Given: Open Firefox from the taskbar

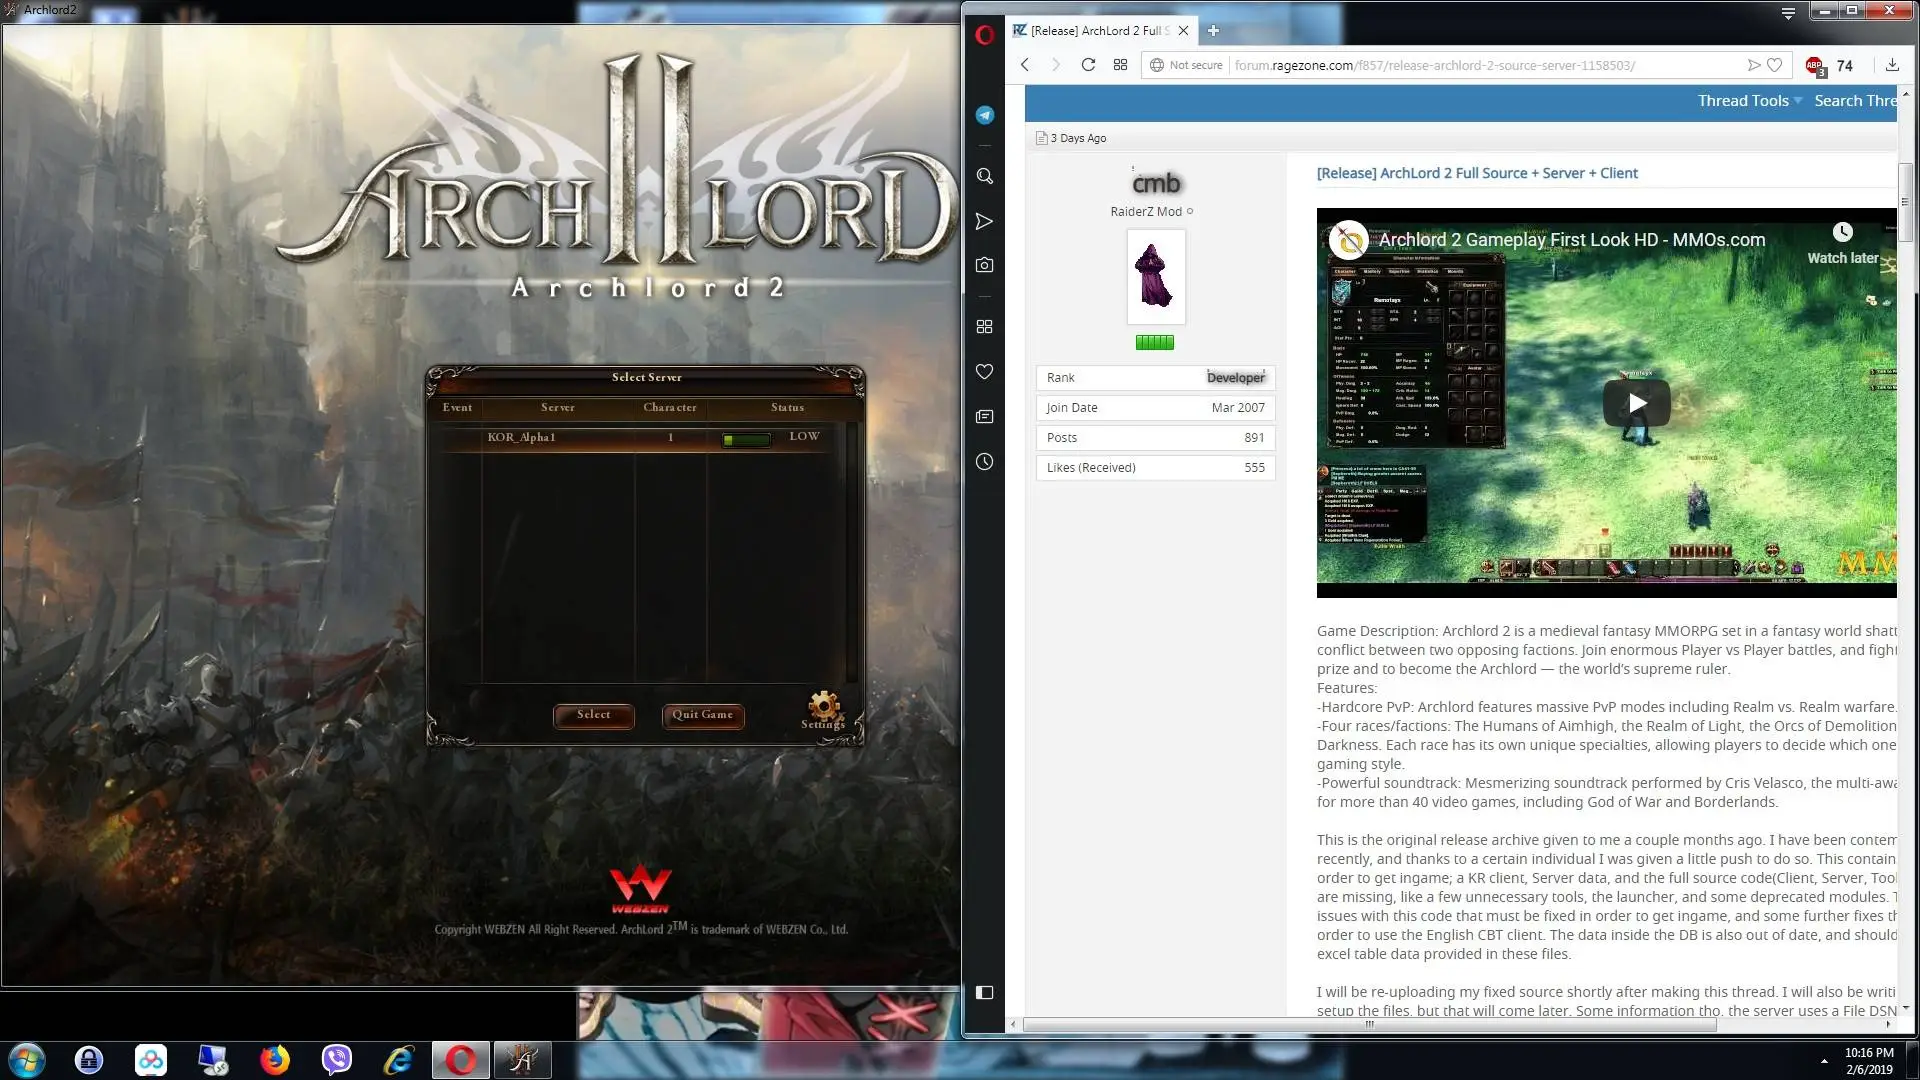Looking at the screenshot, I should [x=275, y=1060].
